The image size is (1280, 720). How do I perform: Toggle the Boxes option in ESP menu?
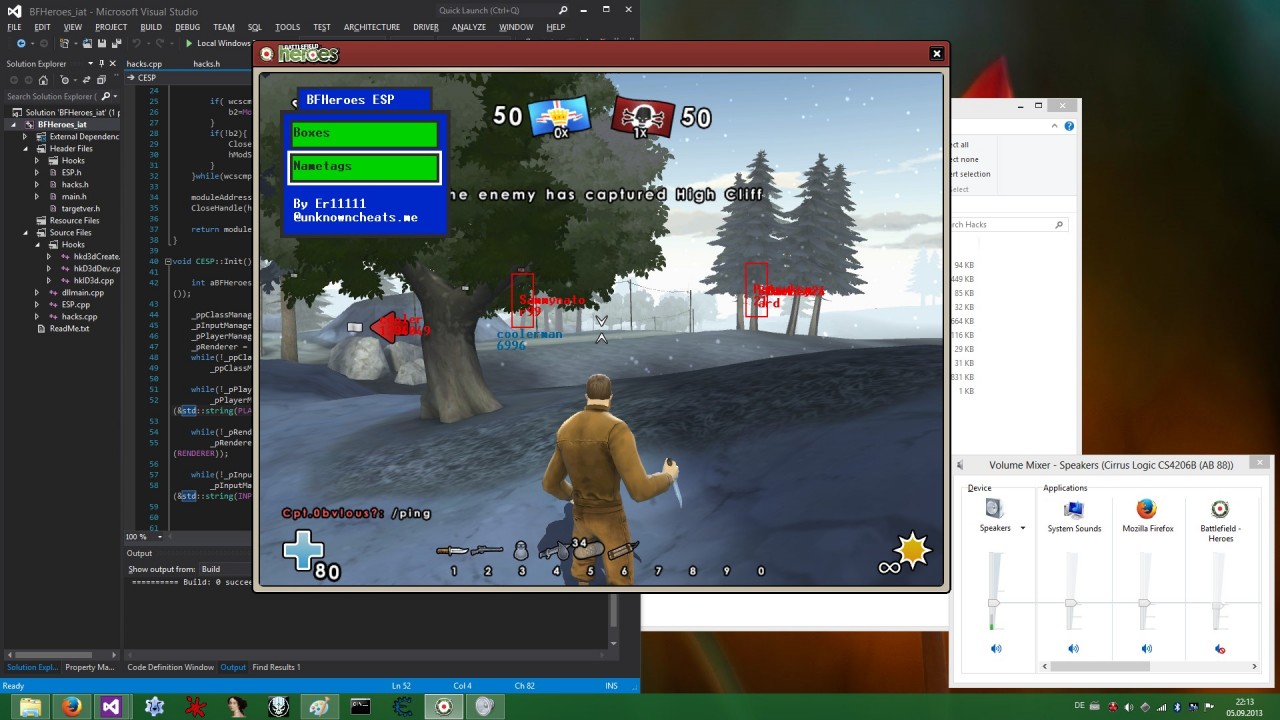[364, 134]
